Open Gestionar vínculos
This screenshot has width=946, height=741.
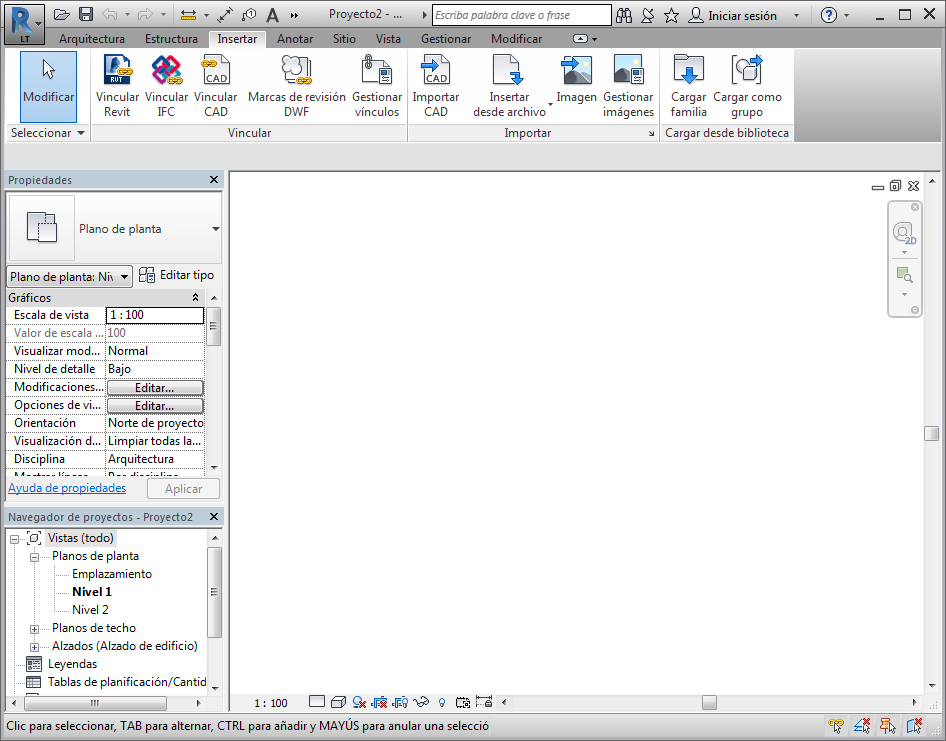coord(377,86)
